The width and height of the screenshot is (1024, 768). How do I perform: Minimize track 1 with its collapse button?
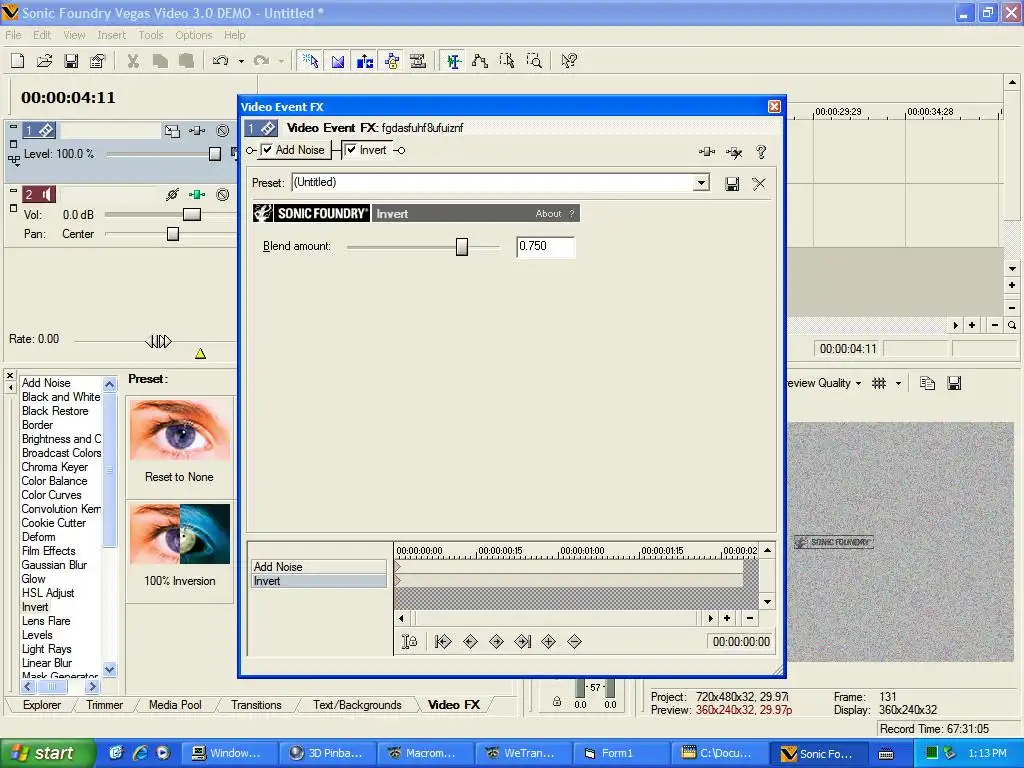point(13,126)
